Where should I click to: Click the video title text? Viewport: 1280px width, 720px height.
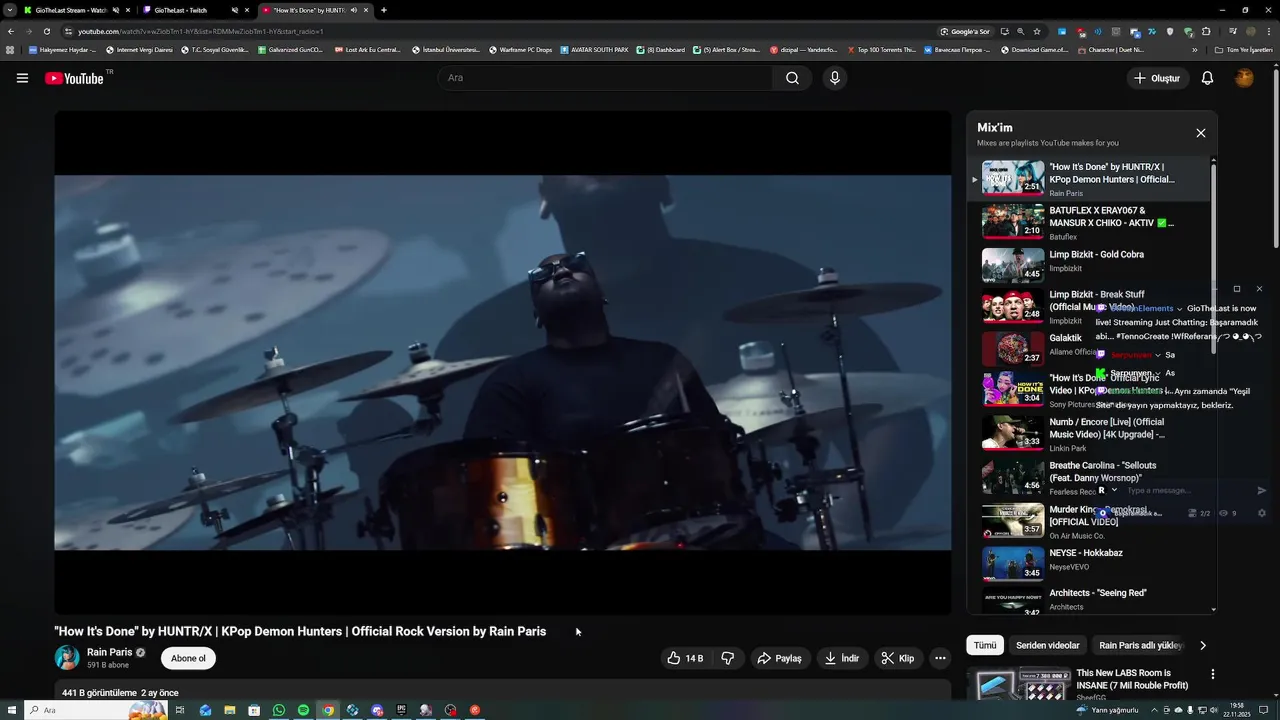click(x=300, y=631)
